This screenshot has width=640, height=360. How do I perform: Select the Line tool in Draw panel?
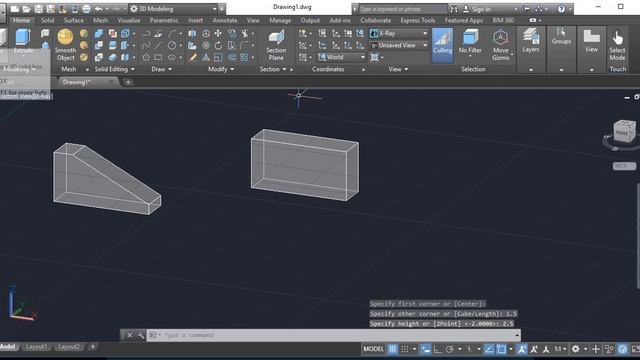(x=158, y=46)
